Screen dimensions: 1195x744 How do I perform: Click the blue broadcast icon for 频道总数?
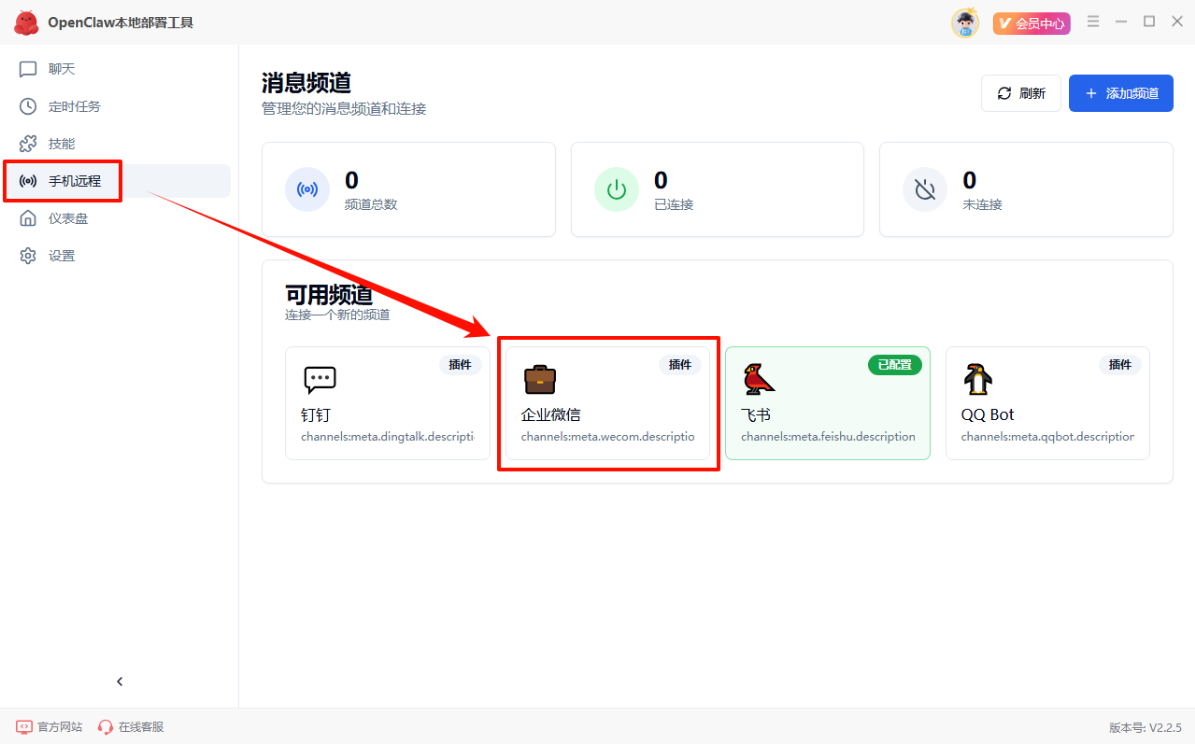[x=307, y=189]
